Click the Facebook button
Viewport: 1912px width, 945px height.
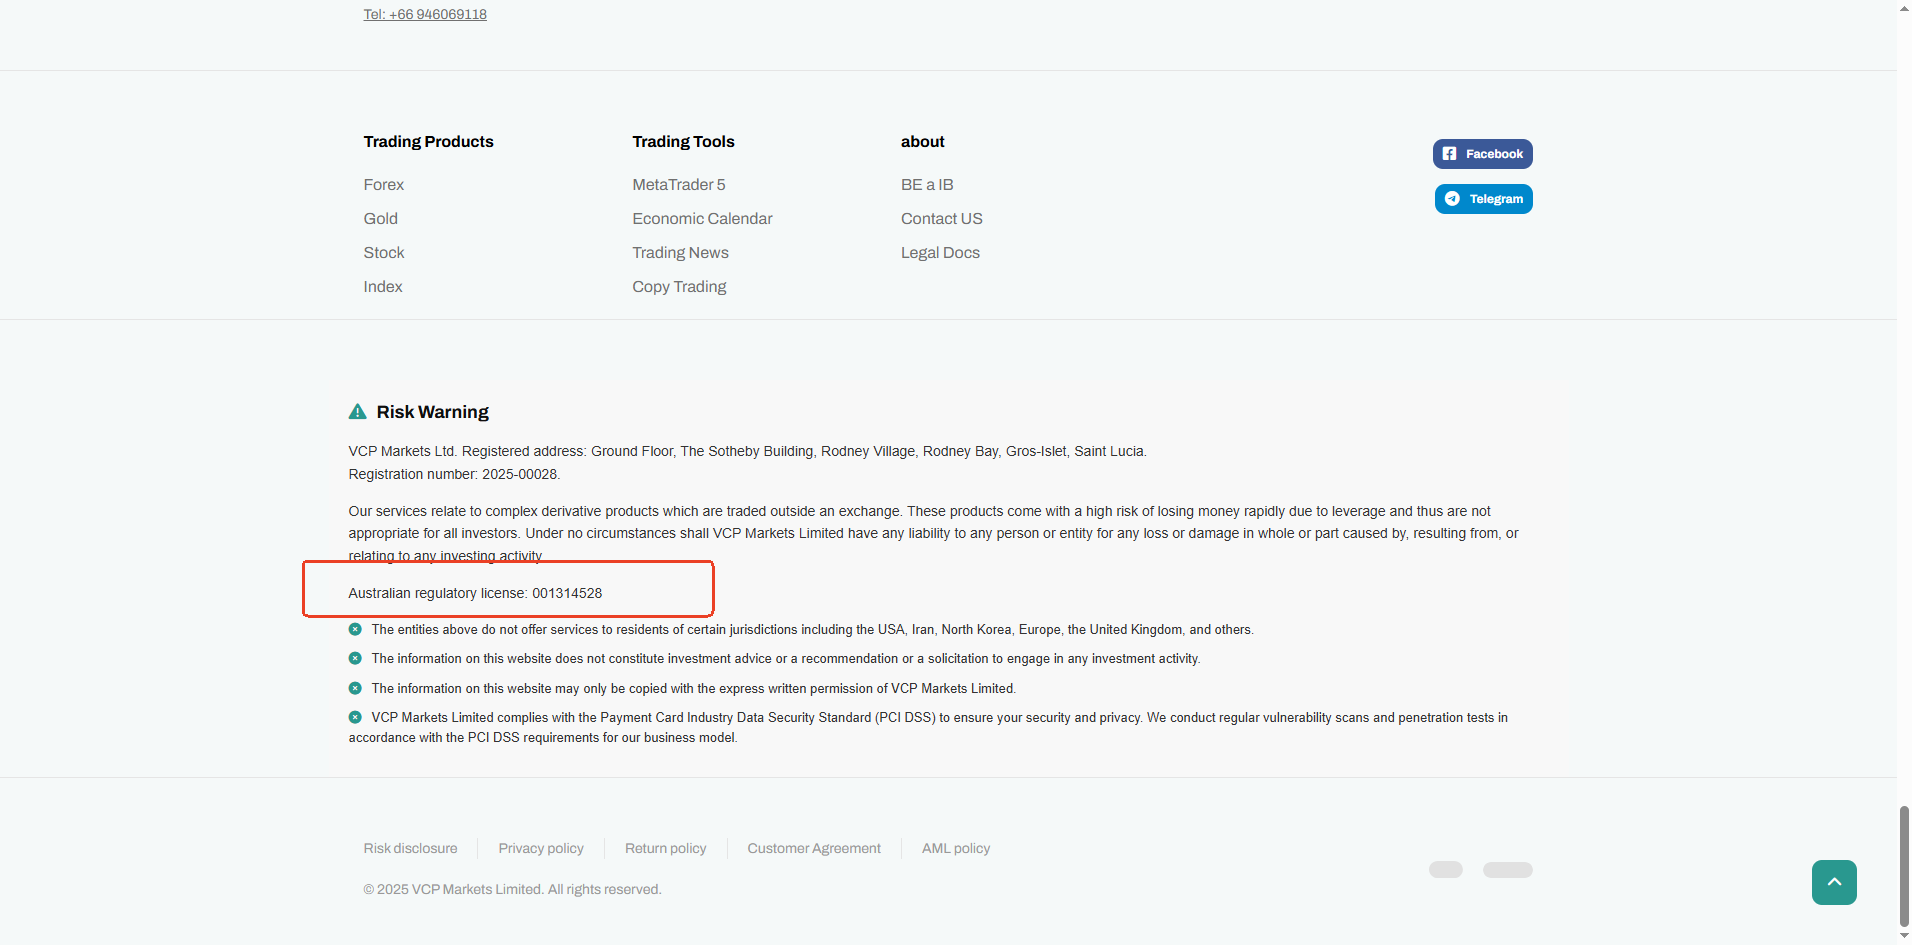click(1482, 154)
